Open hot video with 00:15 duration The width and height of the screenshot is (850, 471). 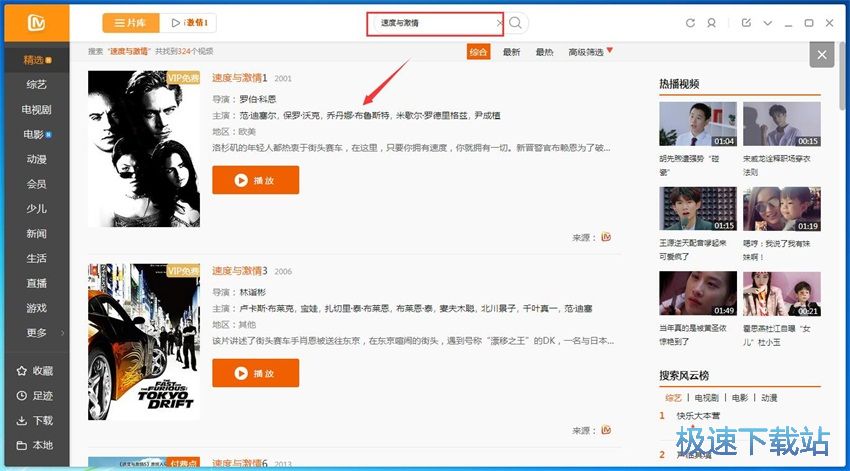tap(782, 124)
